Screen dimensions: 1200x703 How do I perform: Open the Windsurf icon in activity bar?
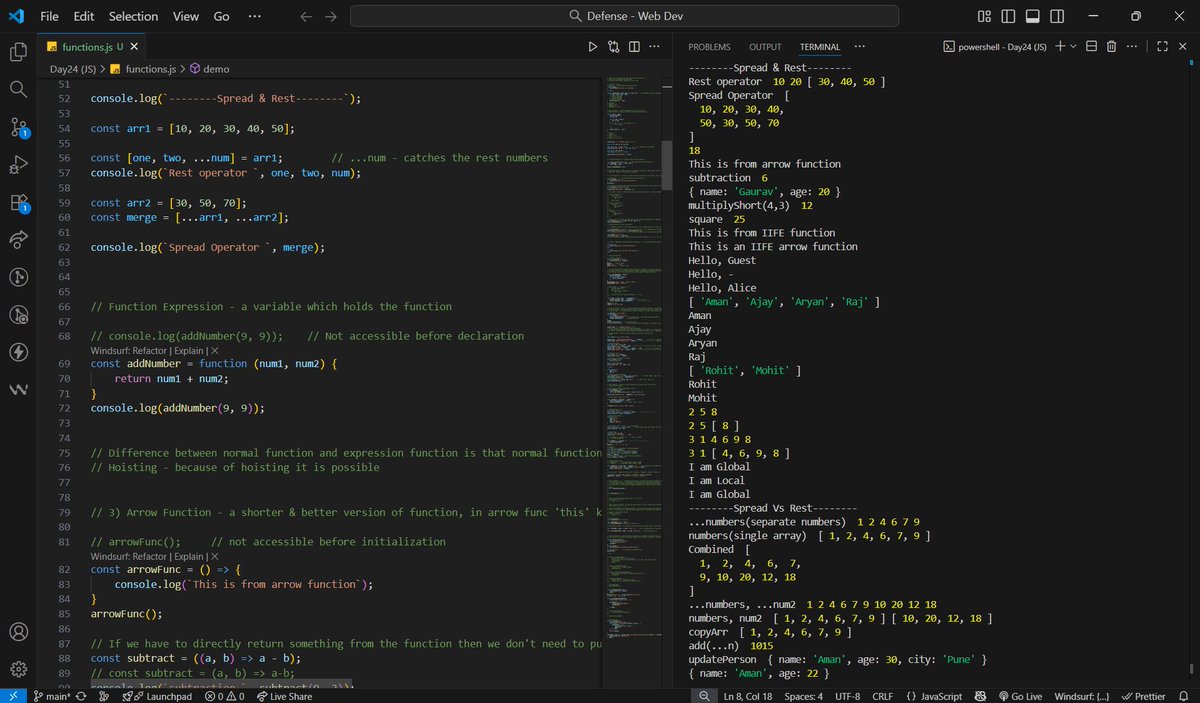coord(18,390)
